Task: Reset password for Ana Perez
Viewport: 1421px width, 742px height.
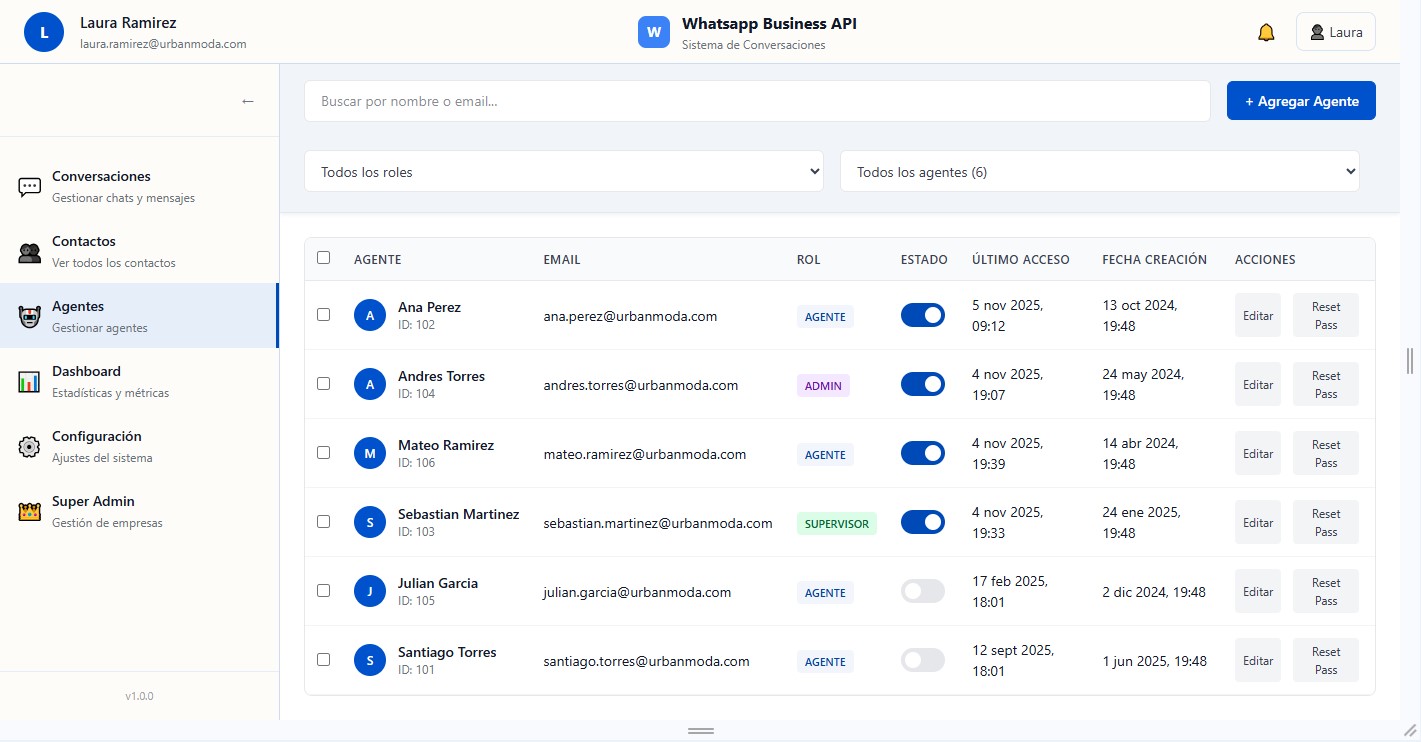Action: click(x=1326, y=316)
